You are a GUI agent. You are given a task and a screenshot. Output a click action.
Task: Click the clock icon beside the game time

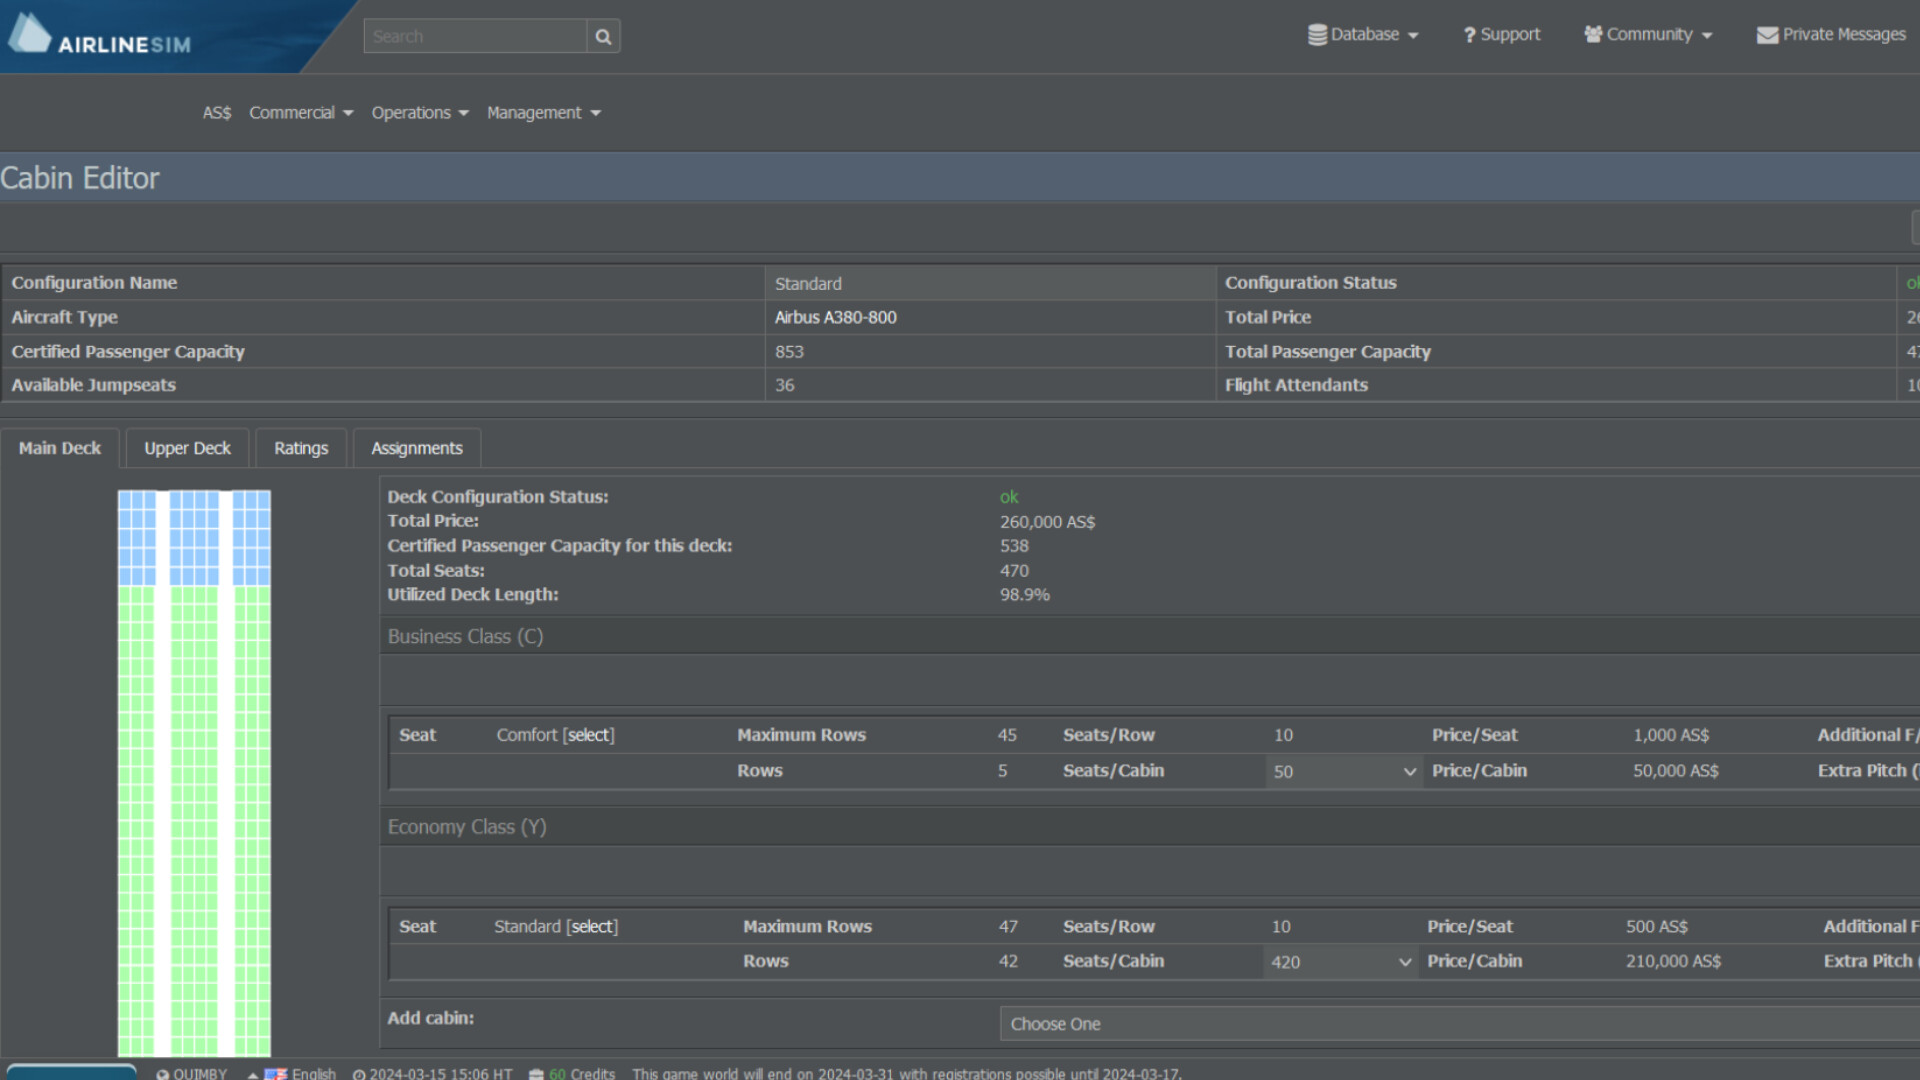pyautogui.click(x=357, y=1073)
